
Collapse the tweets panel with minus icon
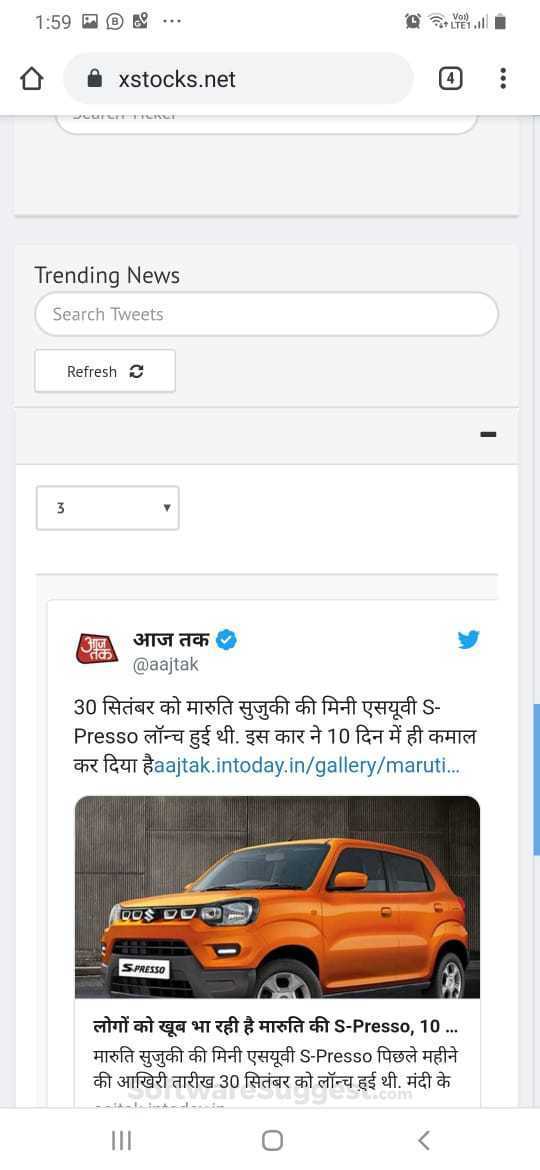(489, 434)
